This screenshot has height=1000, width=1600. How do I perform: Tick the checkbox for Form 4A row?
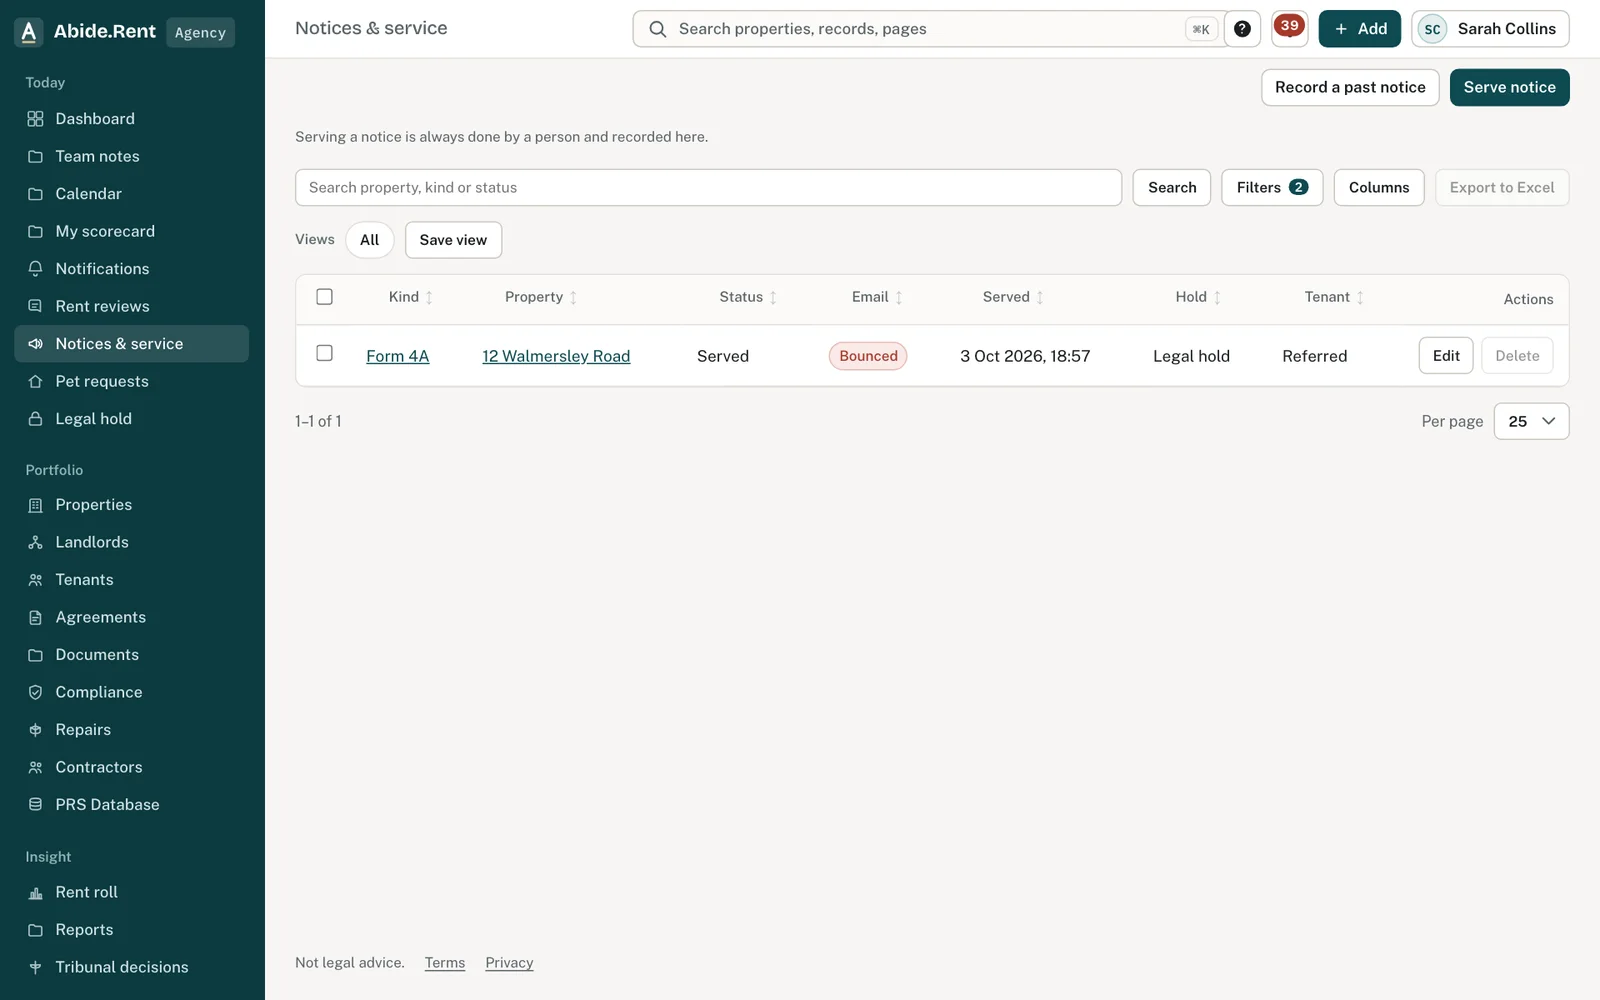pos(324,353)
